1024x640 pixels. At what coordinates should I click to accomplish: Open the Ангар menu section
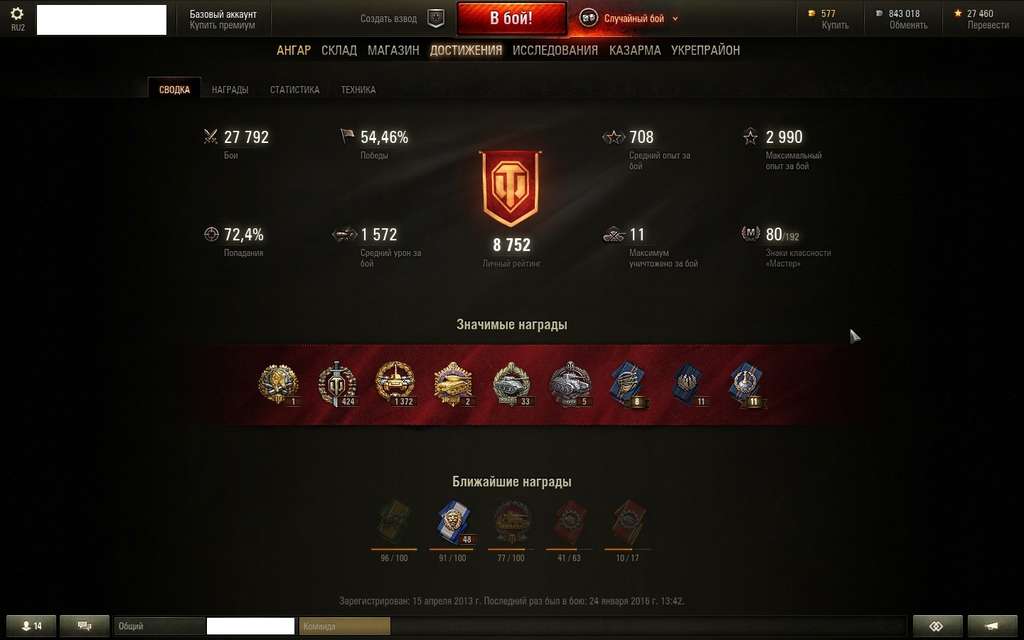[x=293, y=50]
